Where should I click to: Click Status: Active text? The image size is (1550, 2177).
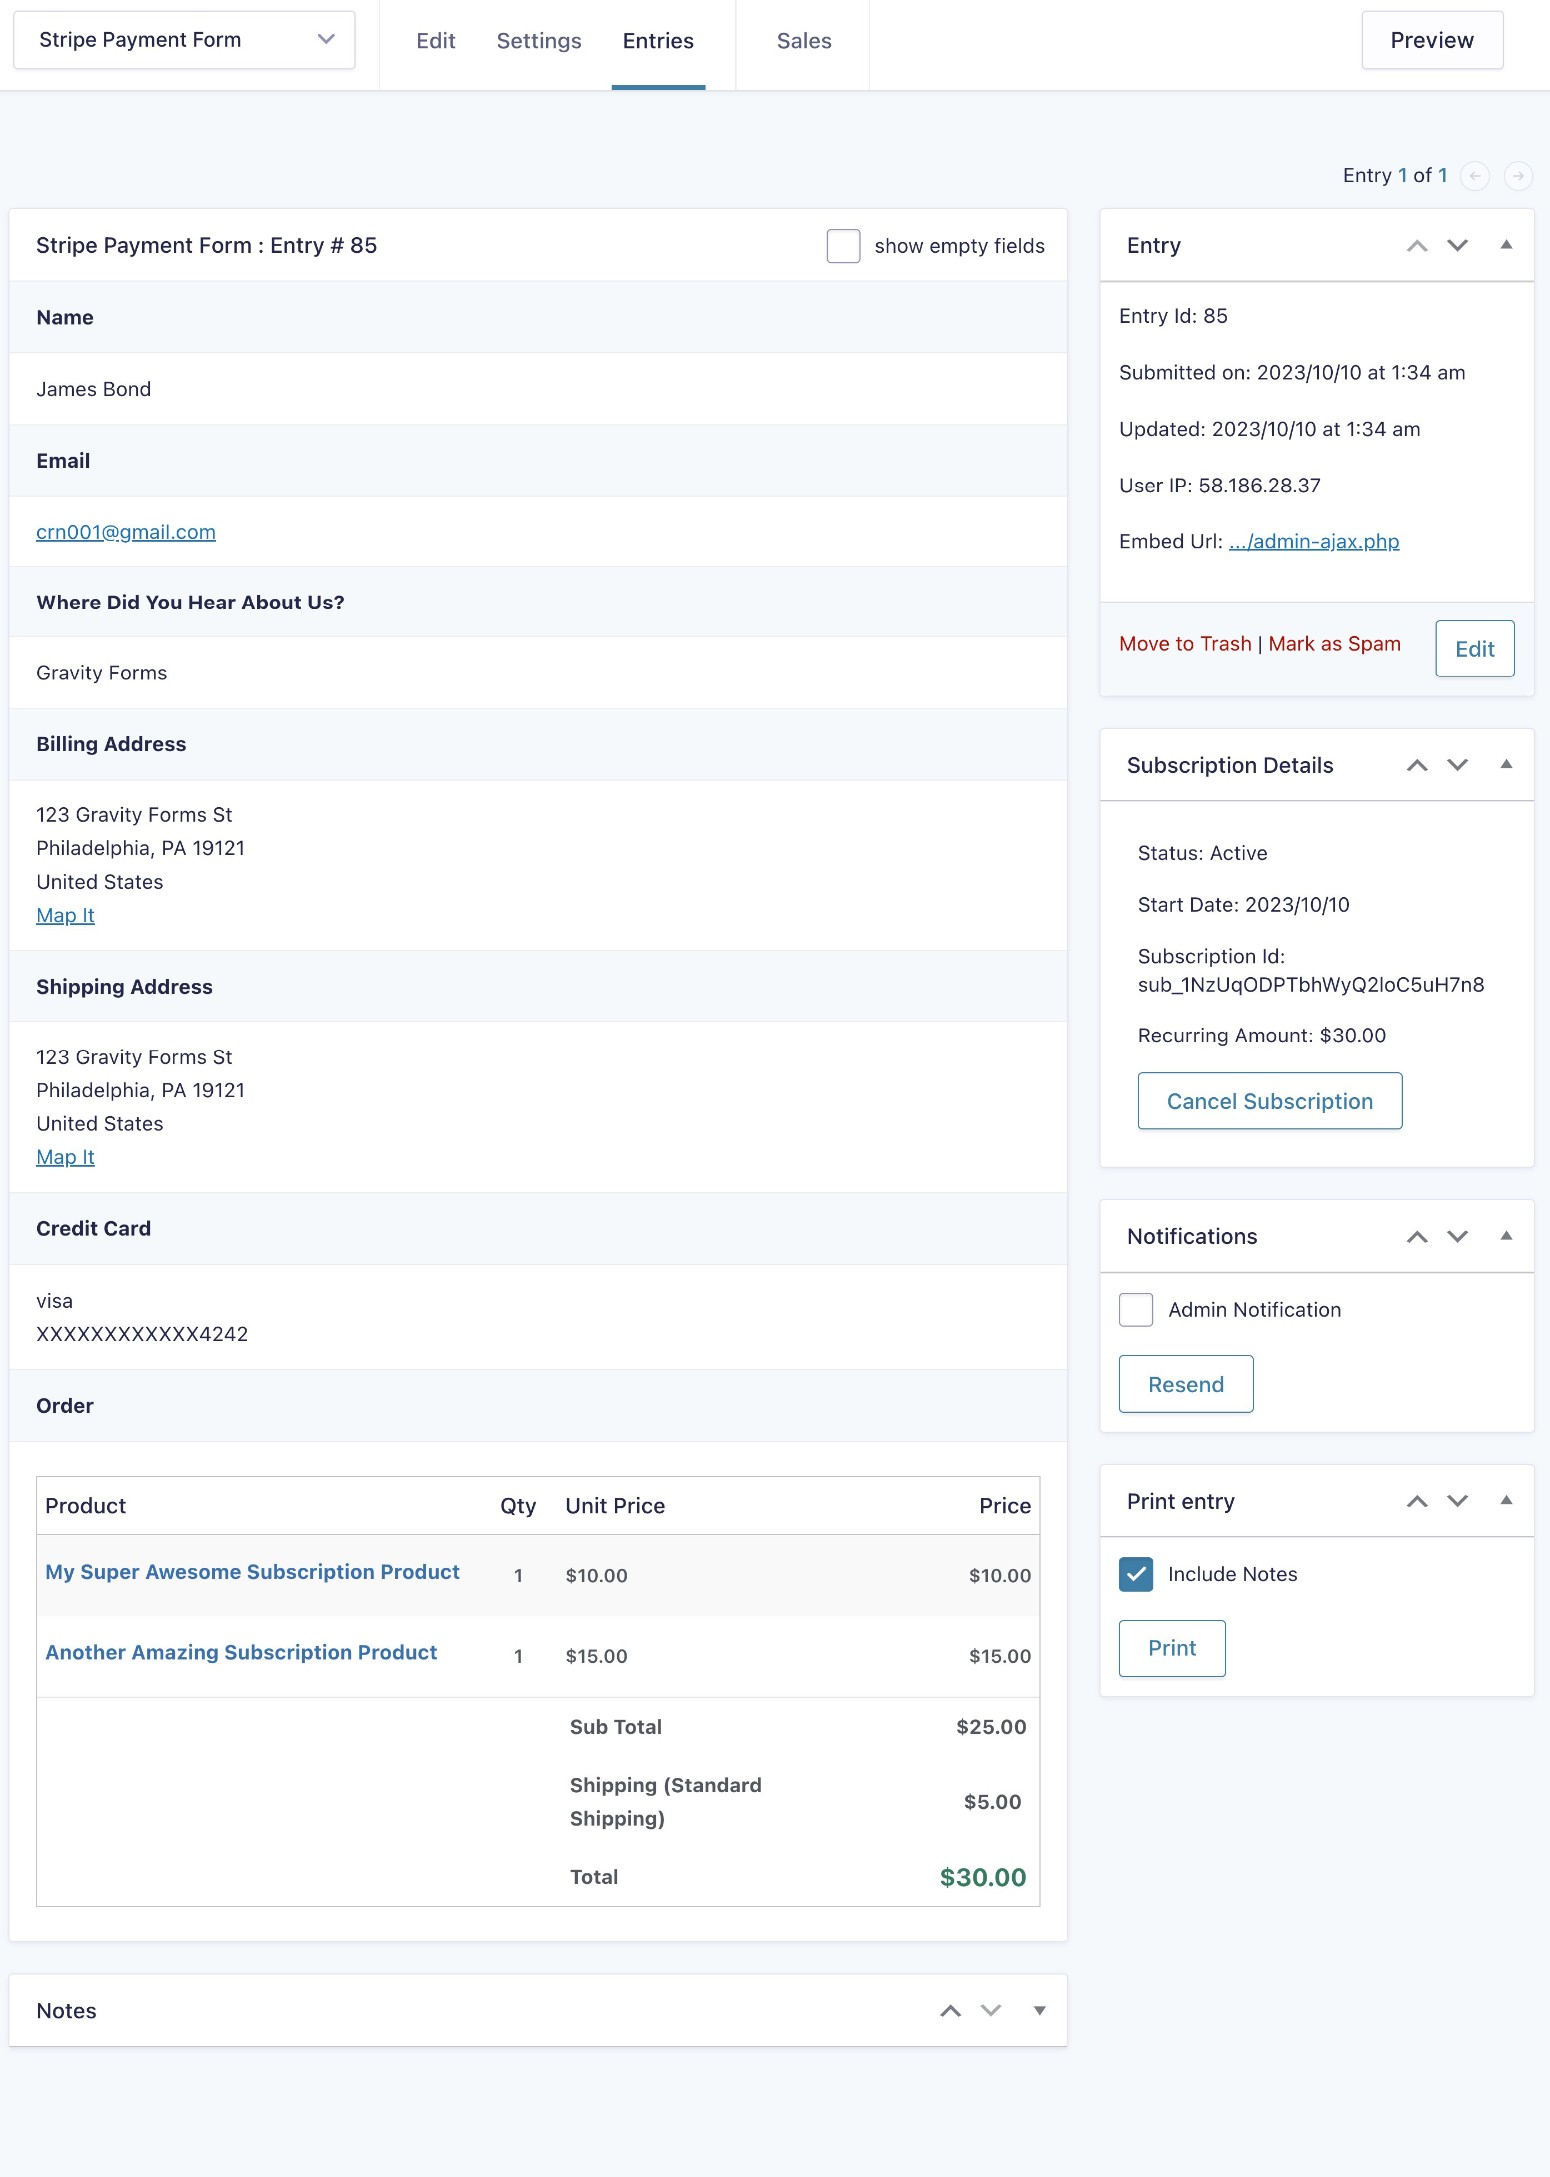[1203, 853]
